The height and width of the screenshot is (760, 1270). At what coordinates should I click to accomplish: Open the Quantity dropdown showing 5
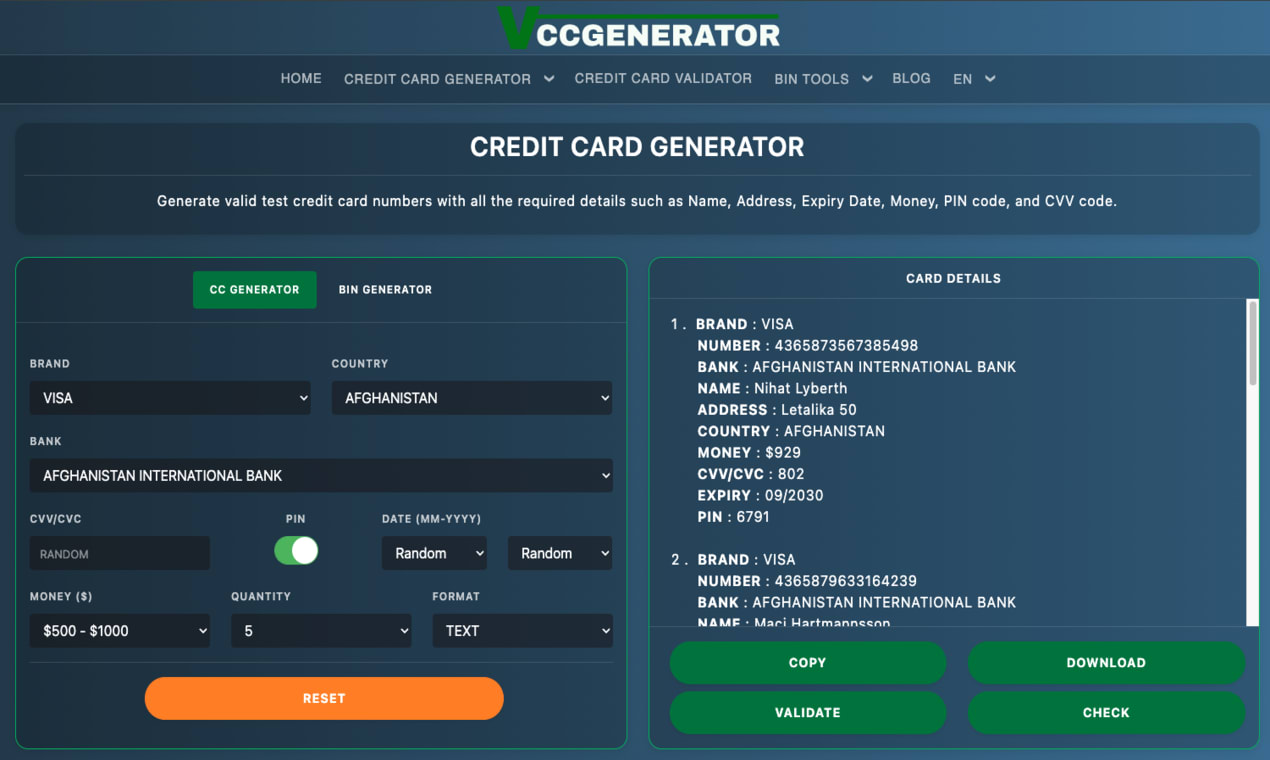click(x=321, y=631)
